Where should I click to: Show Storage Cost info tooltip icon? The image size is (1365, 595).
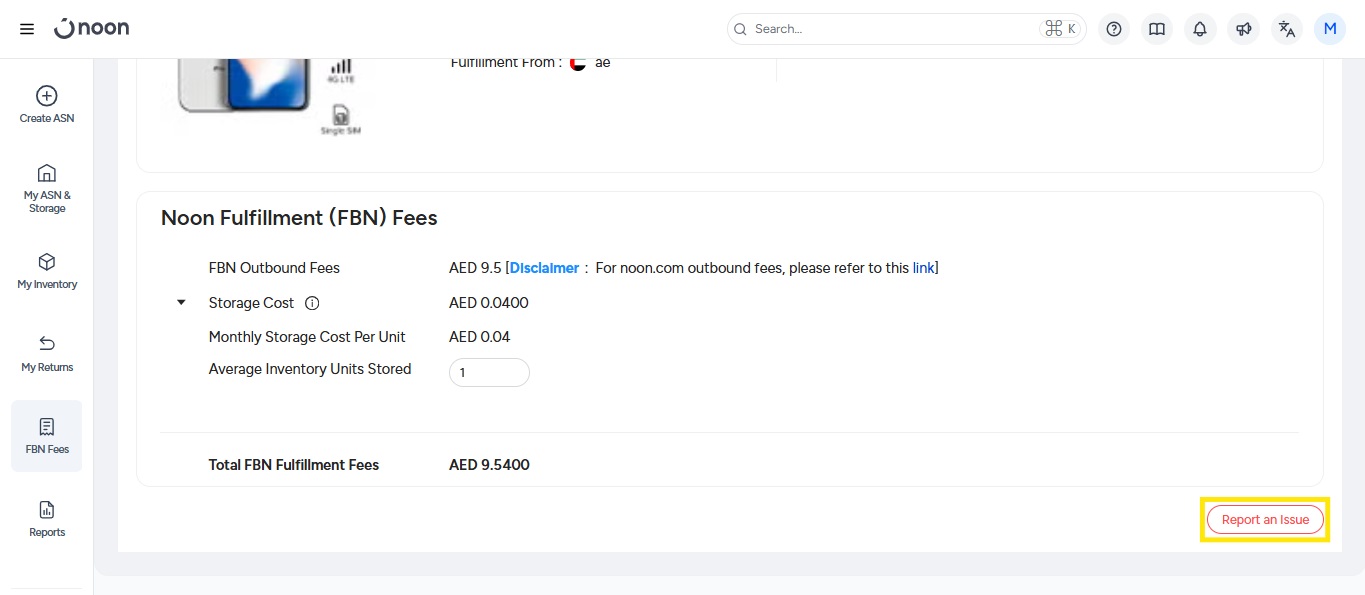pos(312,303)
